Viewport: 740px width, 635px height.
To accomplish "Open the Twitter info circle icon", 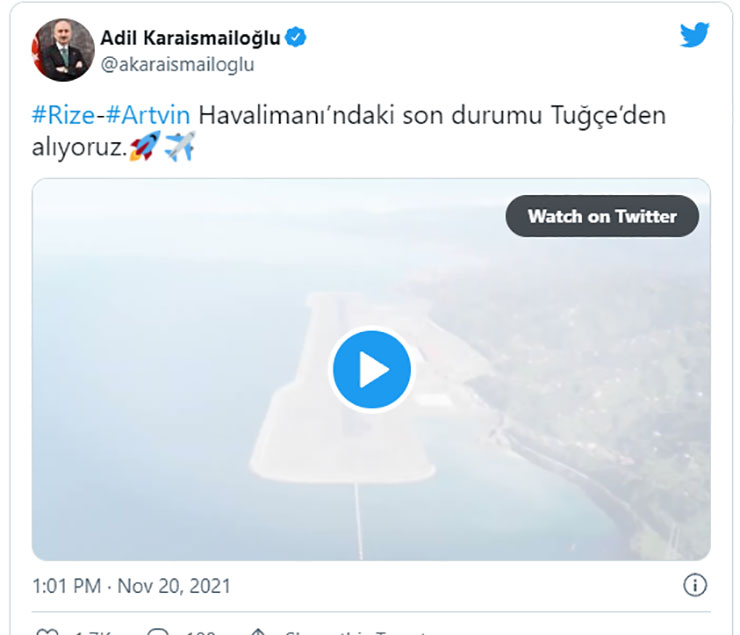I will click(x=695, y=585).
